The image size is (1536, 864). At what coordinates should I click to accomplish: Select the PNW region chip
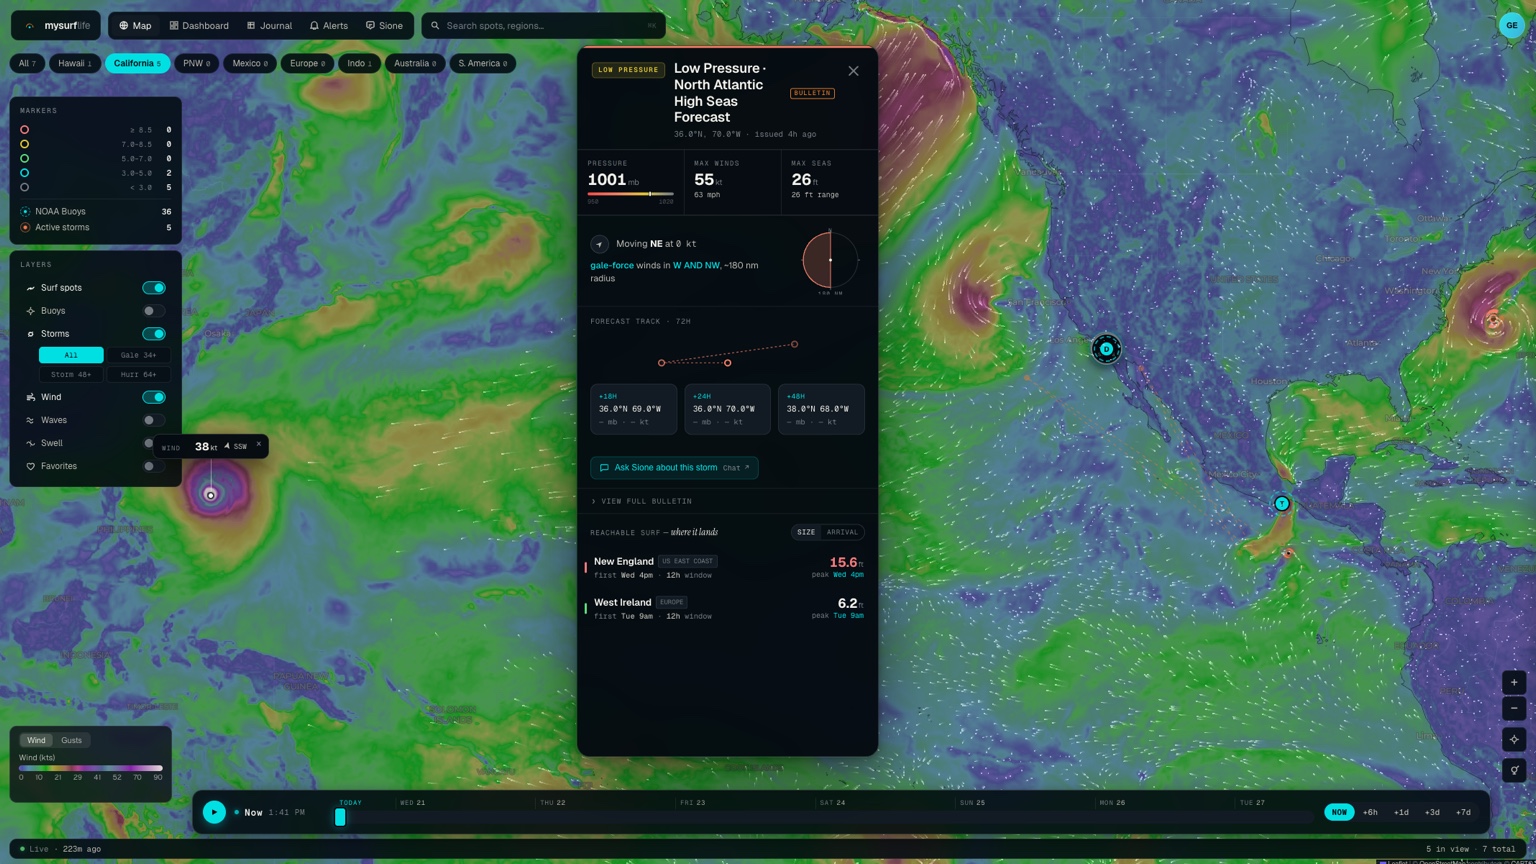tap(196, 63)
